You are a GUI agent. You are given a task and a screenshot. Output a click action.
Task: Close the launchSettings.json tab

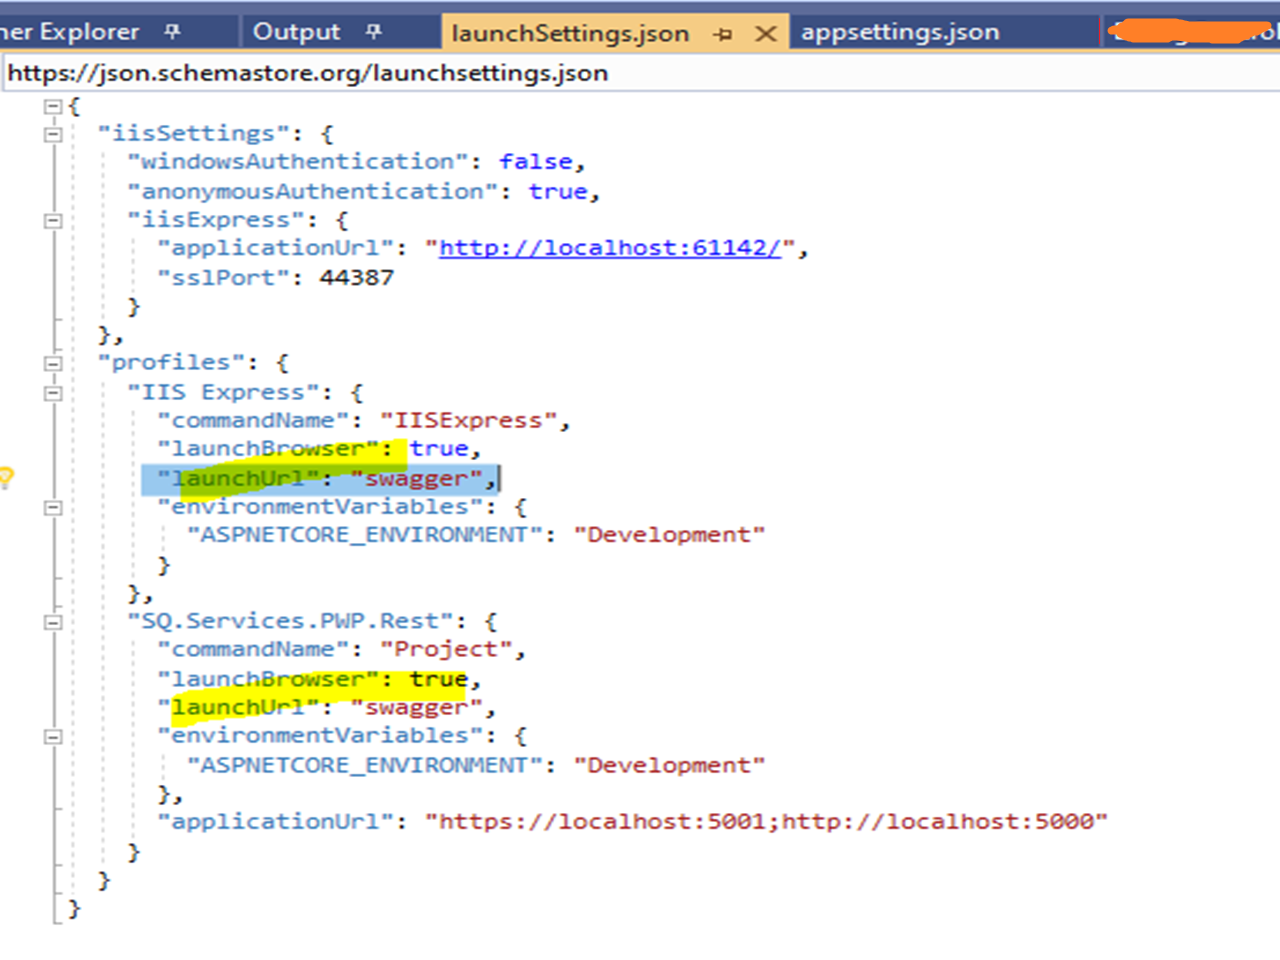[766, 34]
